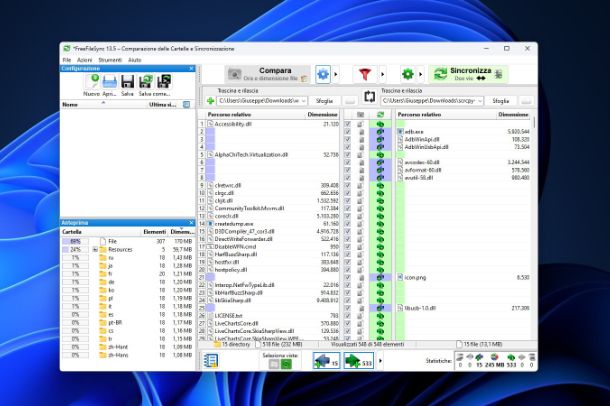610x406 pixels.
Task: Click the 89% size bar for File row
Action: (x=75, y=241)
